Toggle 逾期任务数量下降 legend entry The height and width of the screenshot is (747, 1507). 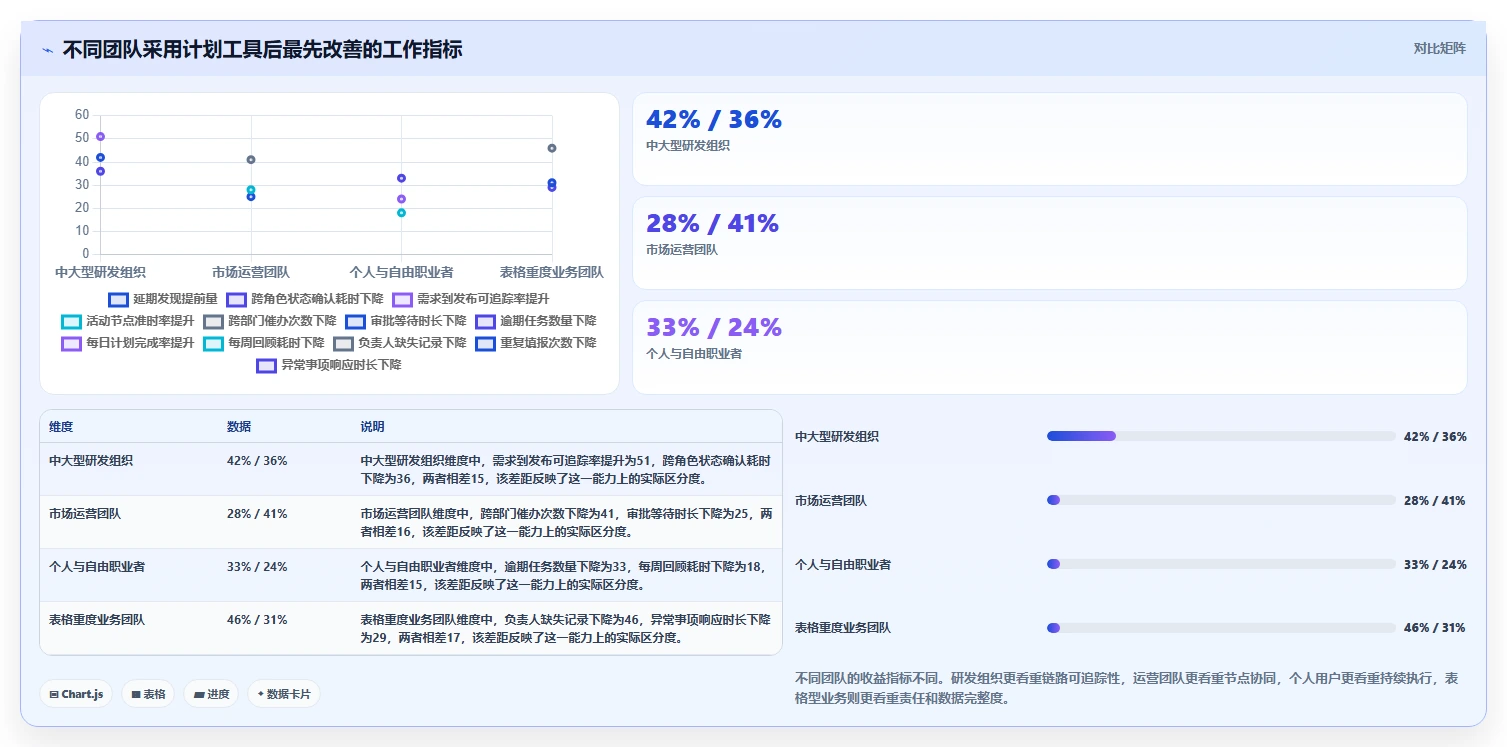click(x=536, y=321)
